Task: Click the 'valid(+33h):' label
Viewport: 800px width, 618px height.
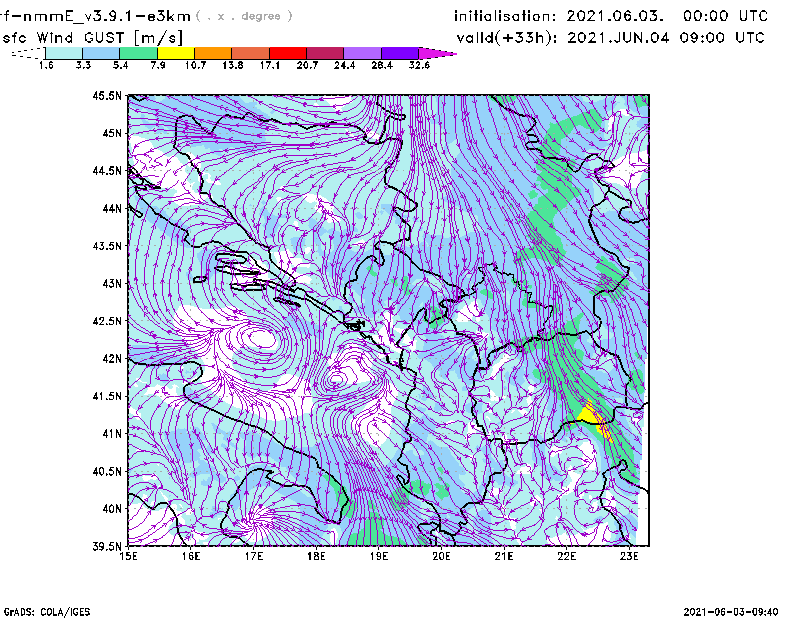Action: 507,38
